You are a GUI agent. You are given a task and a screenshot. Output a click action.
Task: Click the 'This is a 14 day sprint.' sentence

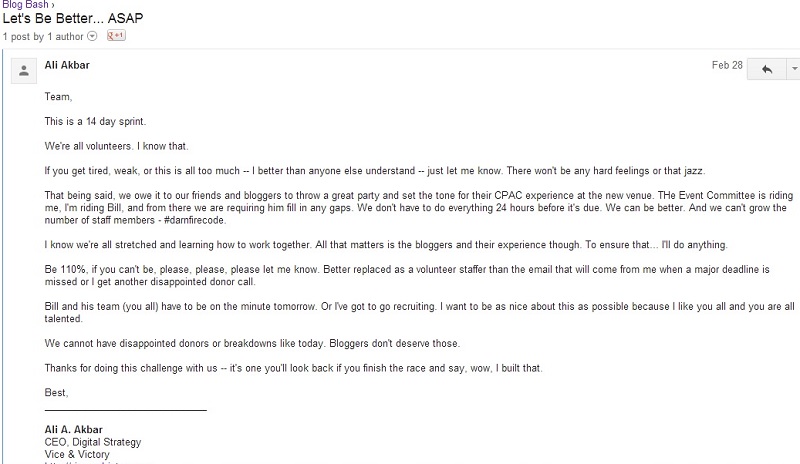click(95, 121)
